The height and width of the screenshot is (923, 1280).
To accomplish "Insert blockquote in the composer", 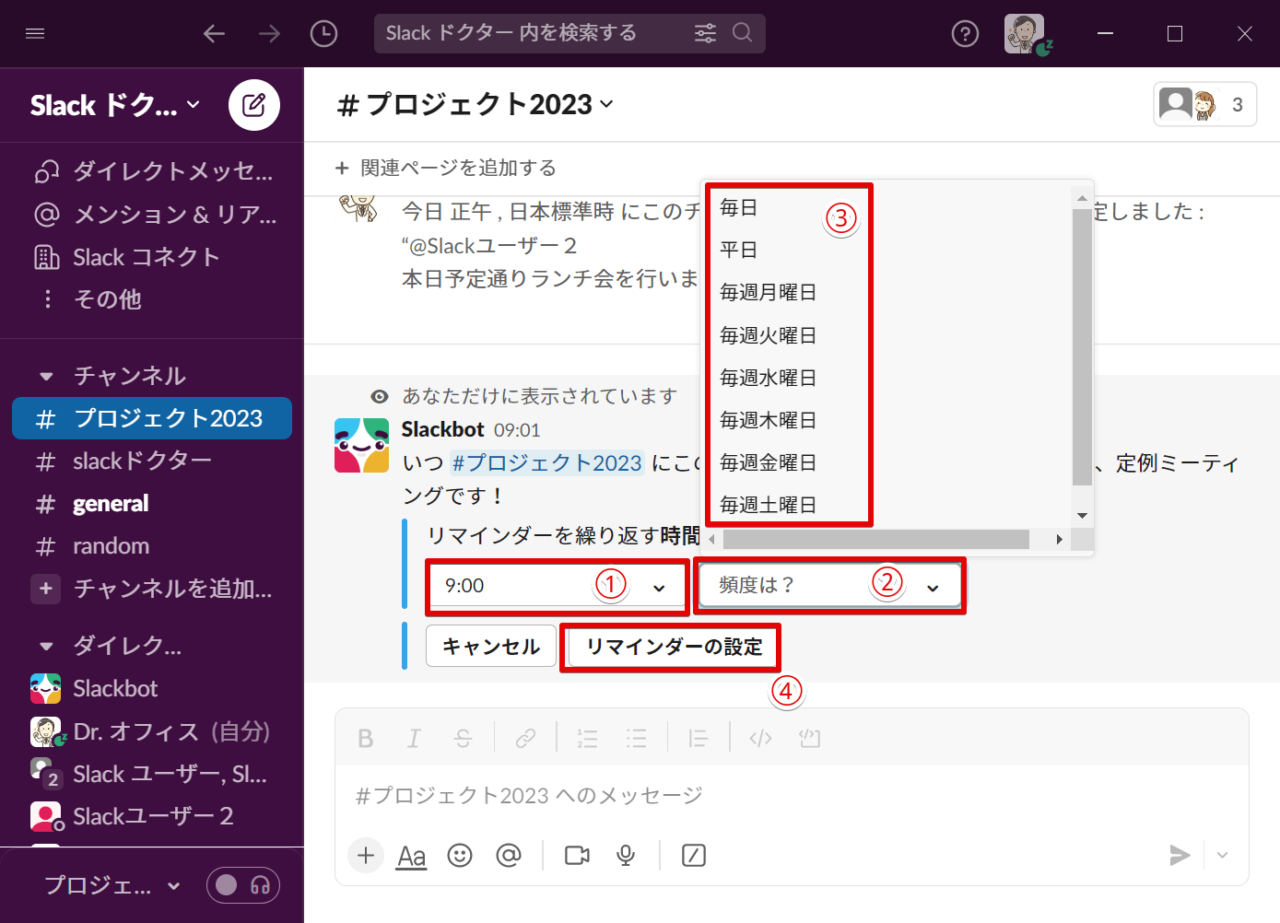I will [698, 739].
